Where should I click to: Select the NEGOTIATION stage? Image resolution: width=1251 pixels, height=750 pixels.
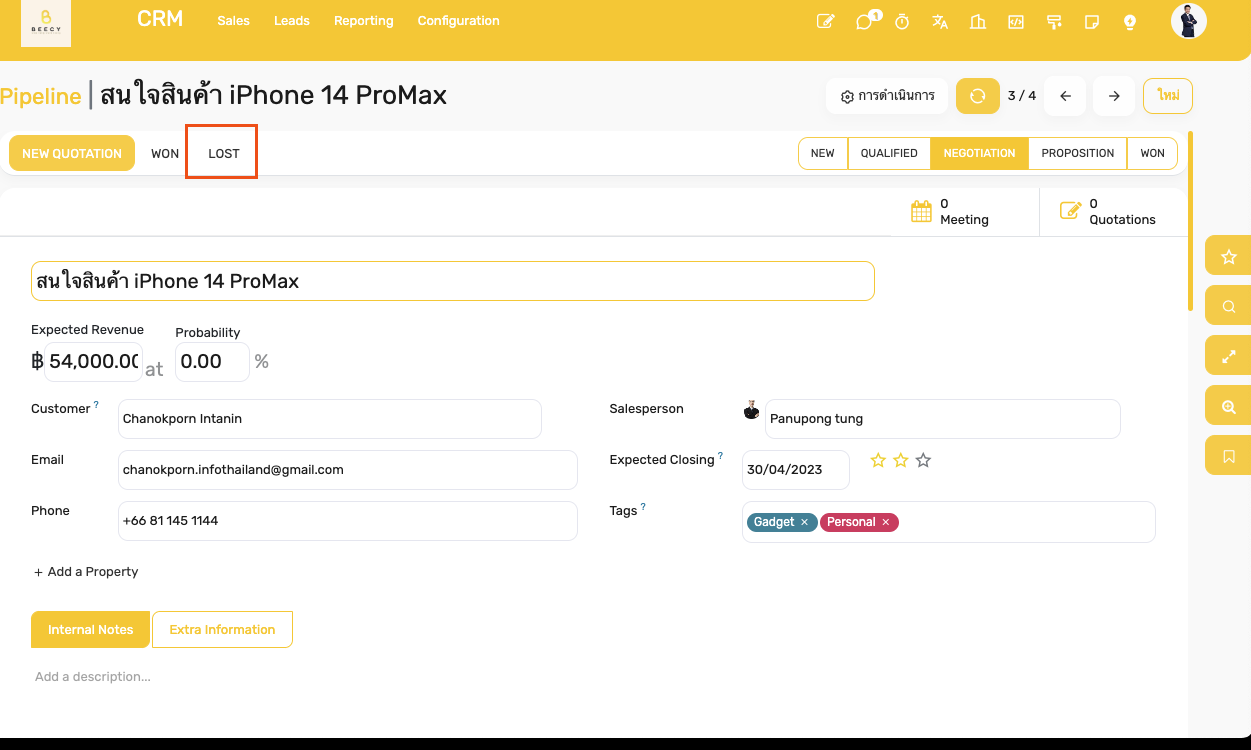[x=979, y=154]
